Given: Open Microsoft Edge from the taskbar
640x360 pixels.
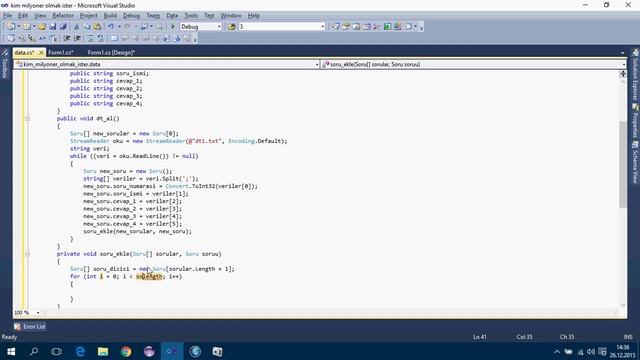Looking at the screenshot, I should point(80,351).
